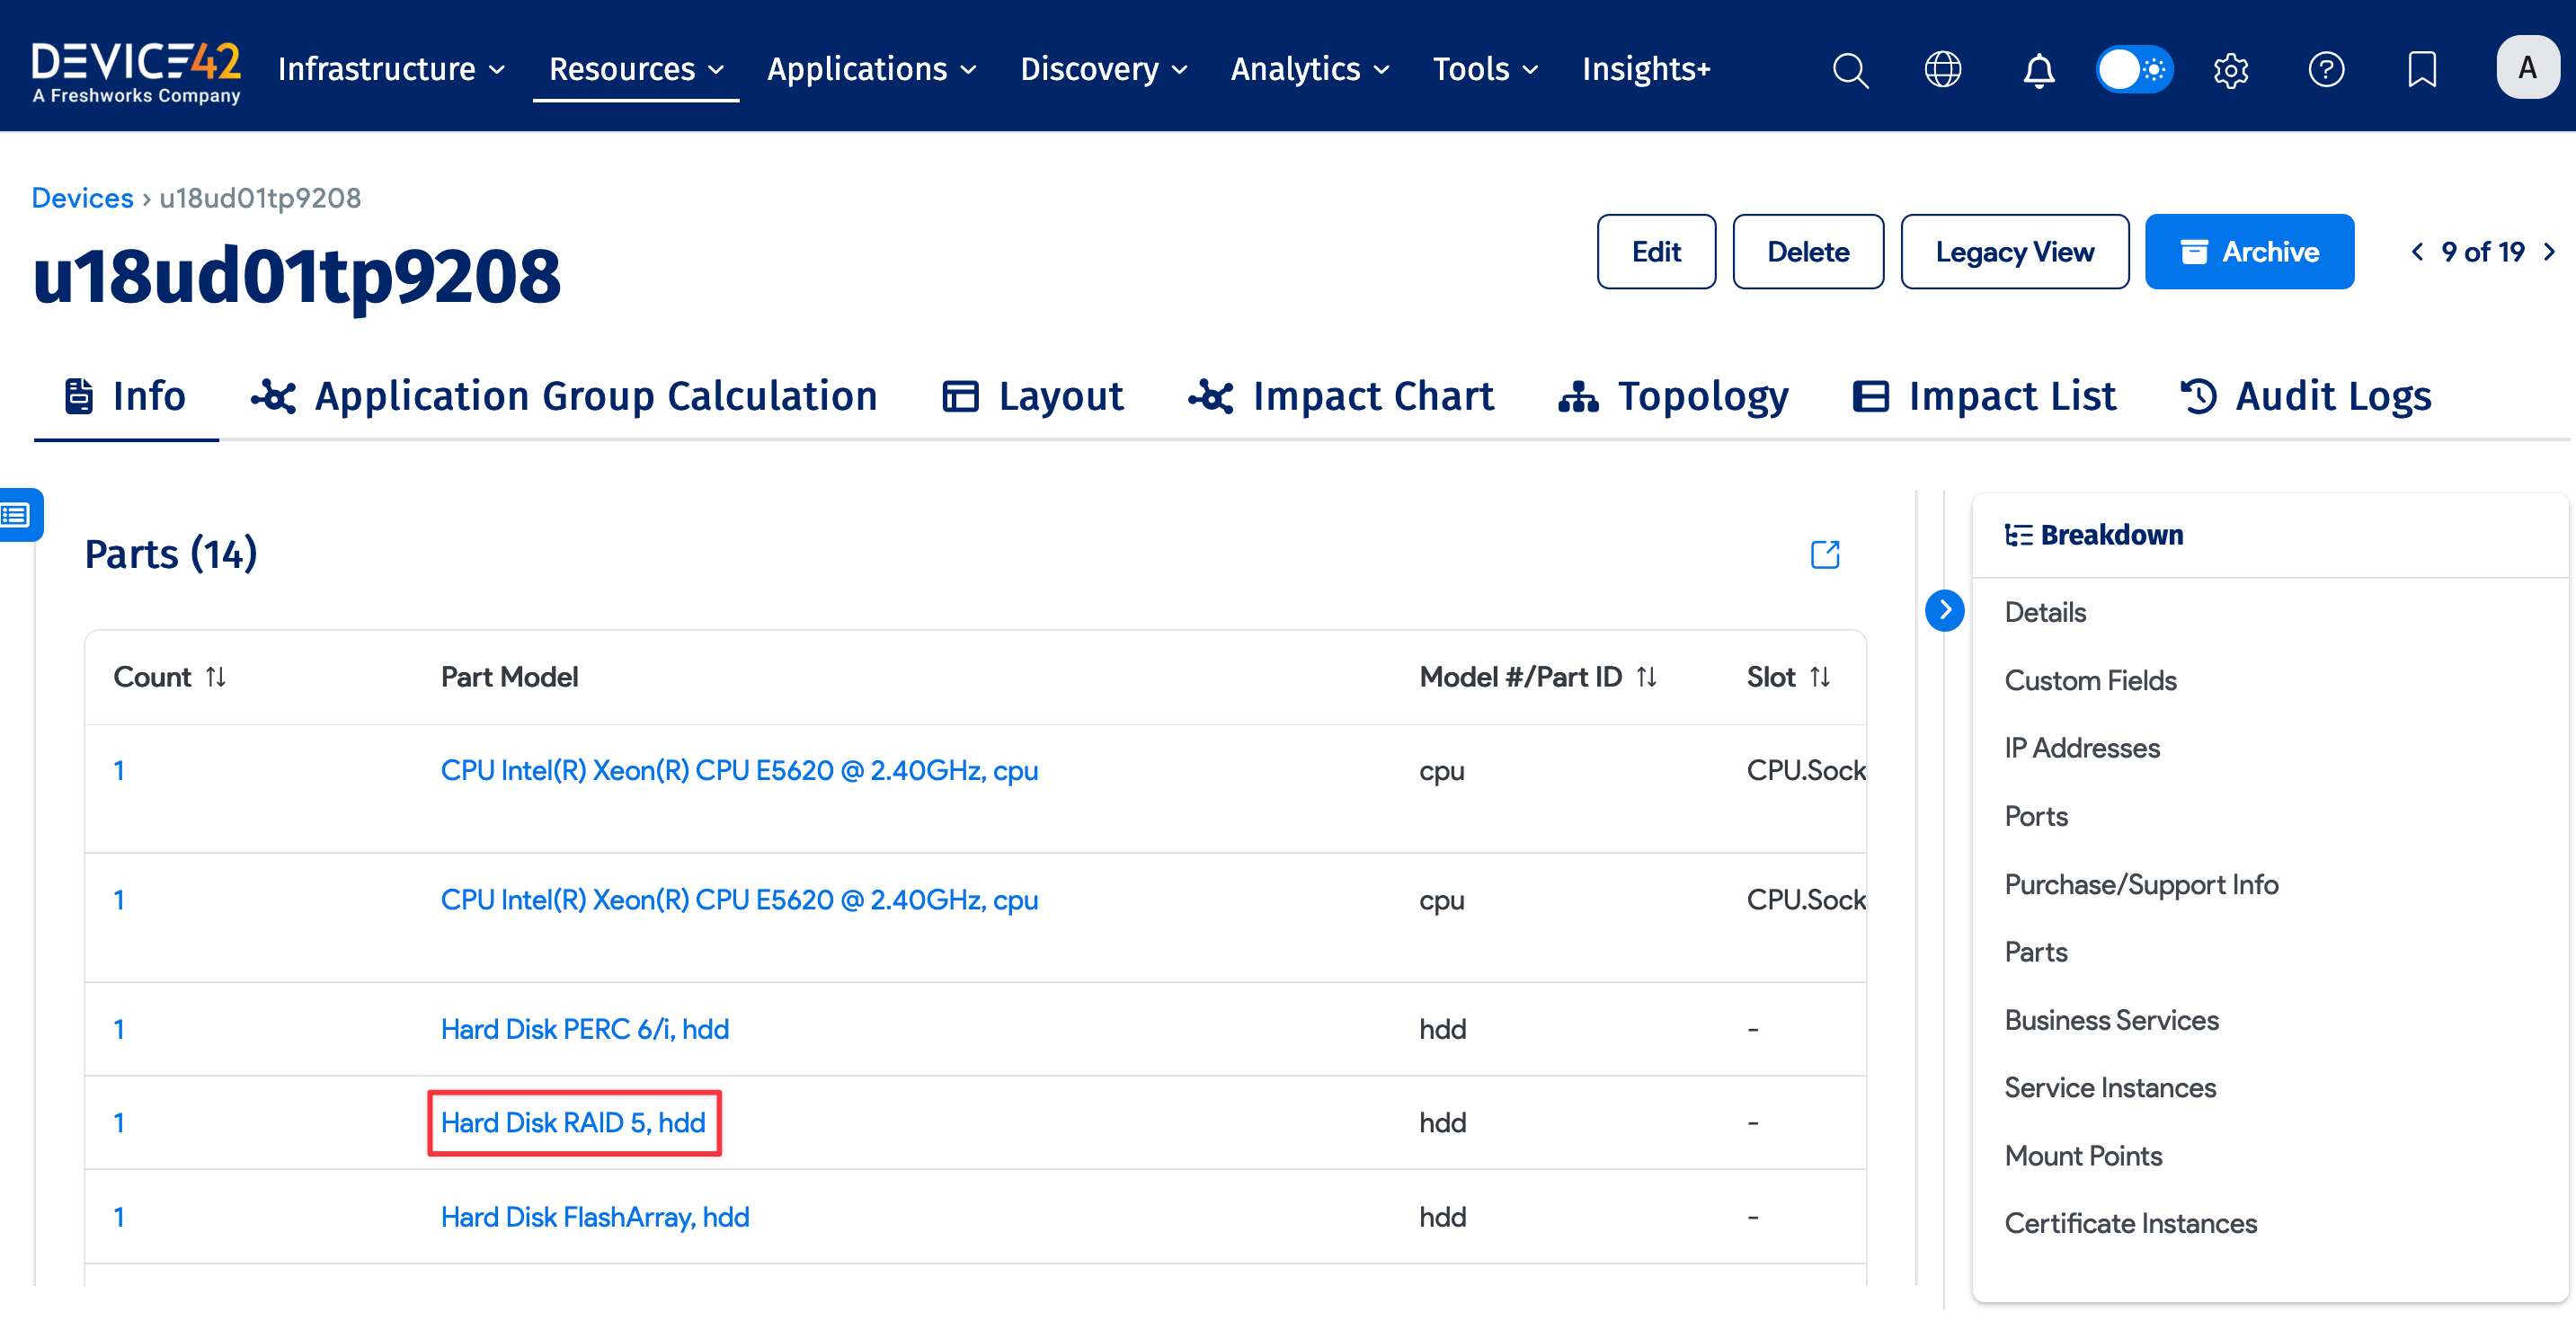The width and height of the screenshot is (2576, 1321).
Task: Open the settings gear icon
Action: click(2230, 70)
